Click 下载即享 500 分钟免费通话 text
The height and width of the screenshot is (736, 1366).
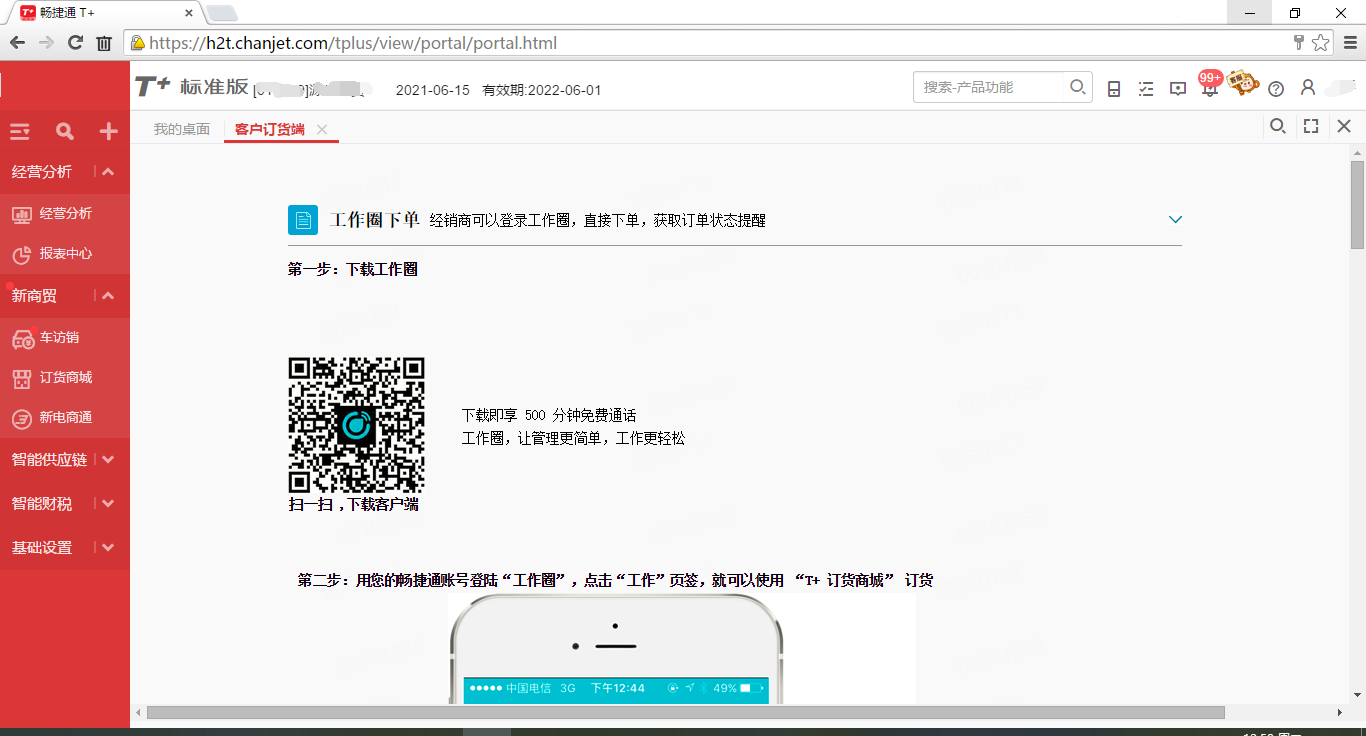(x=549, y=415)
